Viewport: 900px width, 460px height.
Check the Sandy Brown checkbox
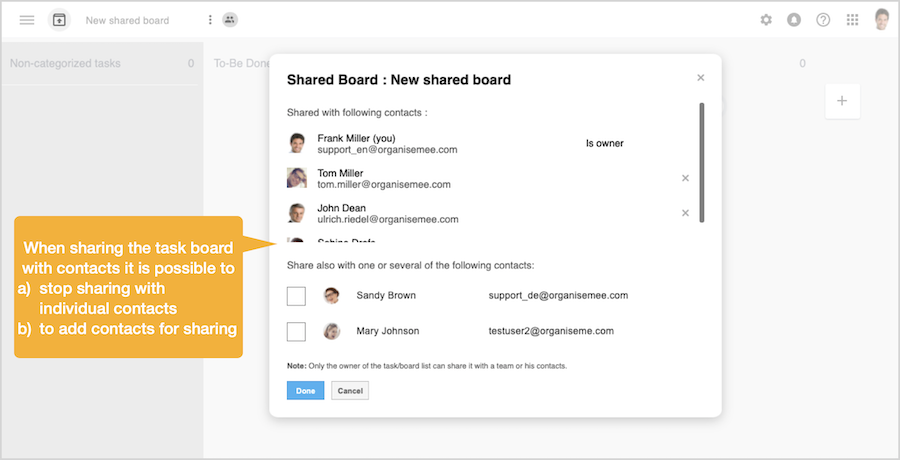click(x=296, y=296)
